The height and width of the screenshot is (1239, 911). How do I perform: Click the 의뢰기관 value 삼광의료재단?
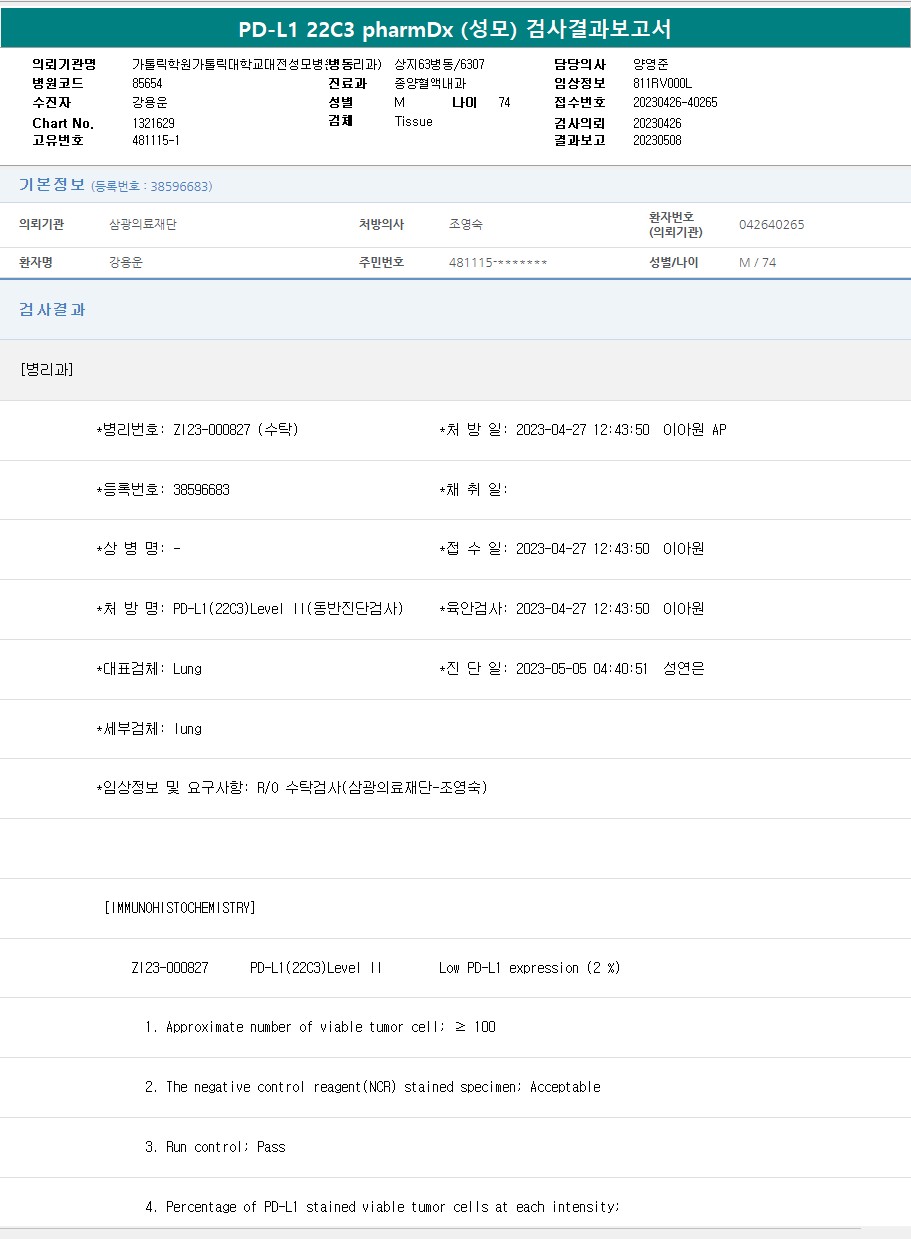[143, 225]
